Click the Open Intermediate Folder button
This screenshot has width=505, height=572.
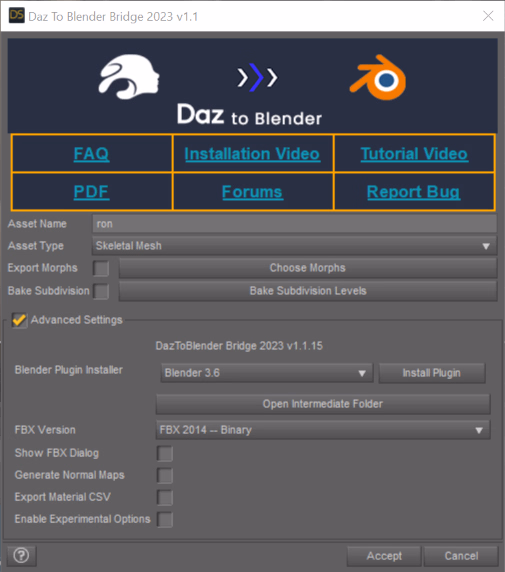[x=323, y=404]
